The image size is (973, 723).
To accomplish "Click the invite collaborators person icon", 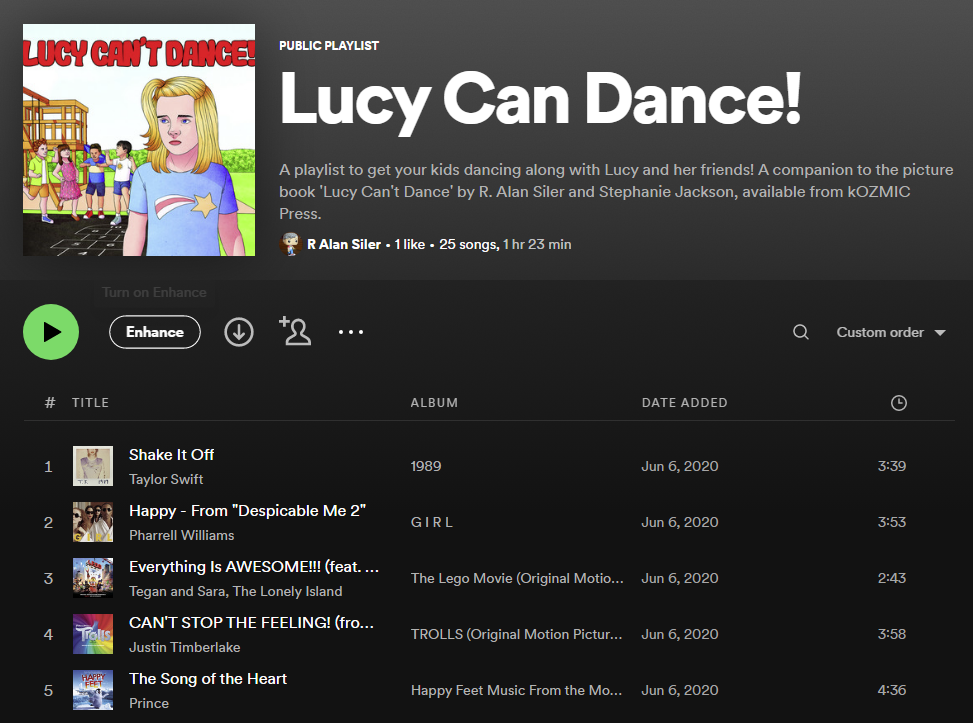I will [x=295, y=331].
